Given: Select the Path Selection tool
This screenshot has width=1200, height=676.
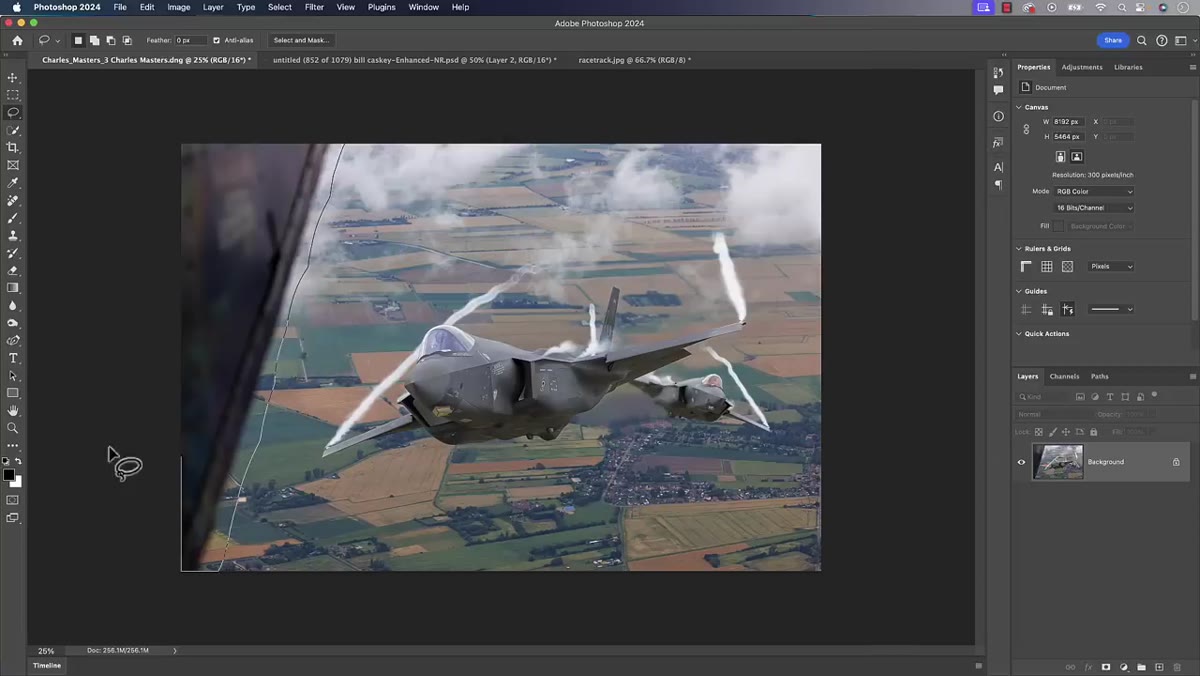Looking at the screenshot, I should (x=13, y=375).
